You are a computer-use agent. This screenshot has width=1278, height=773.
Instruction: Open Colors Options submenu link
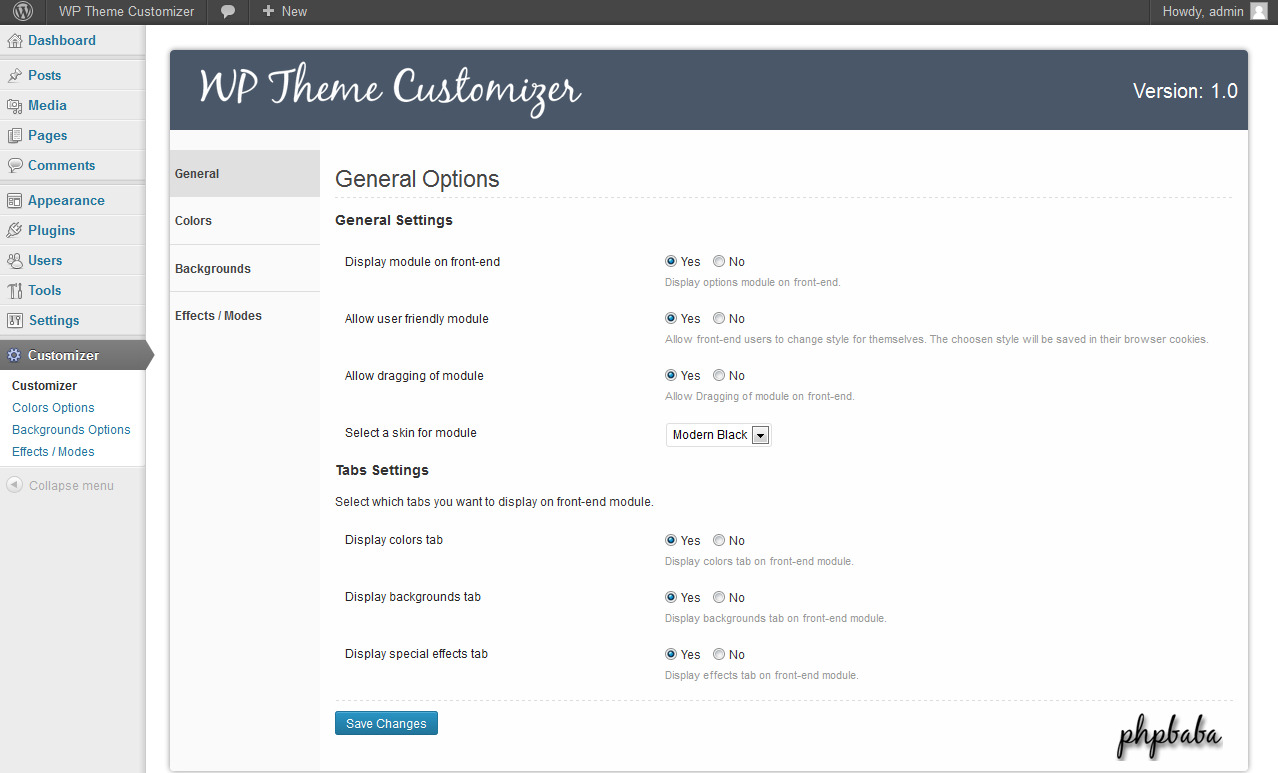(x=53, y=408)
